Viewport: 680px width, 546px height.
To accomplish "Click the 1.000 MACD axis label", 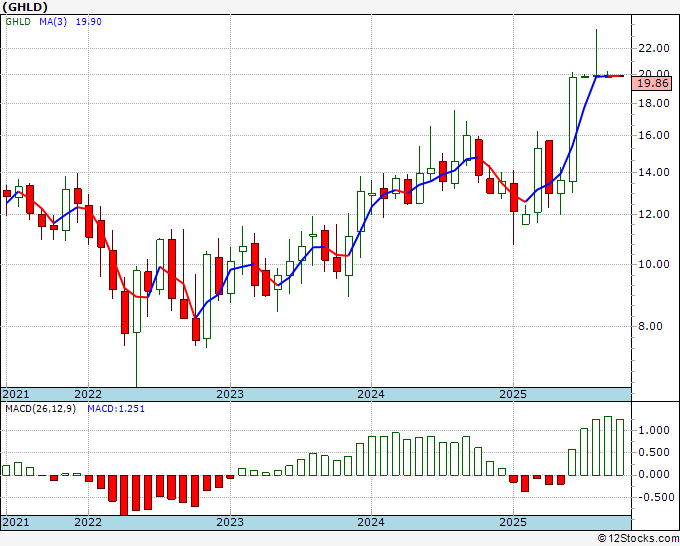I will tap(653, 430).
